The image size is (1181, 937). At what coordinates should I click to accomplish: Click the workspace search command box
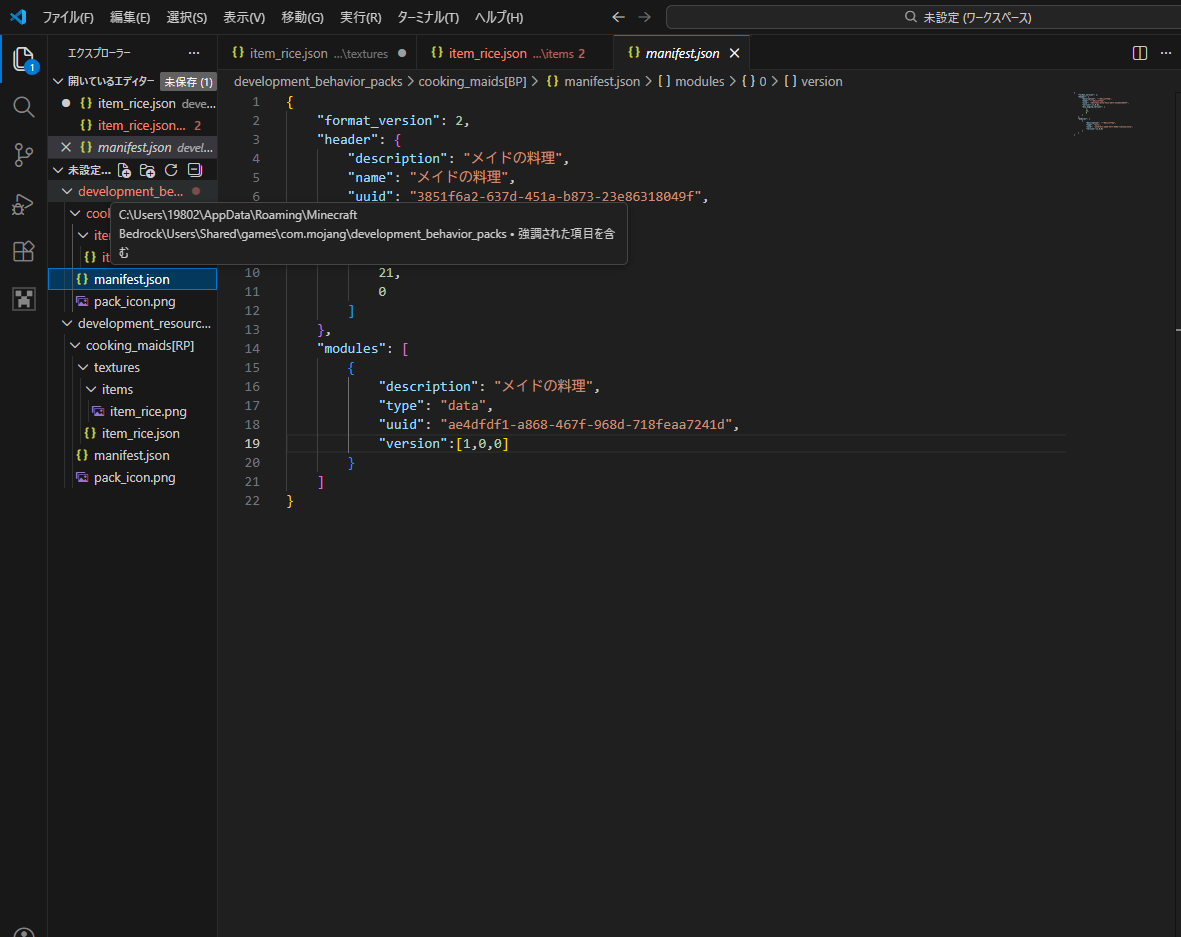[966, 17]
